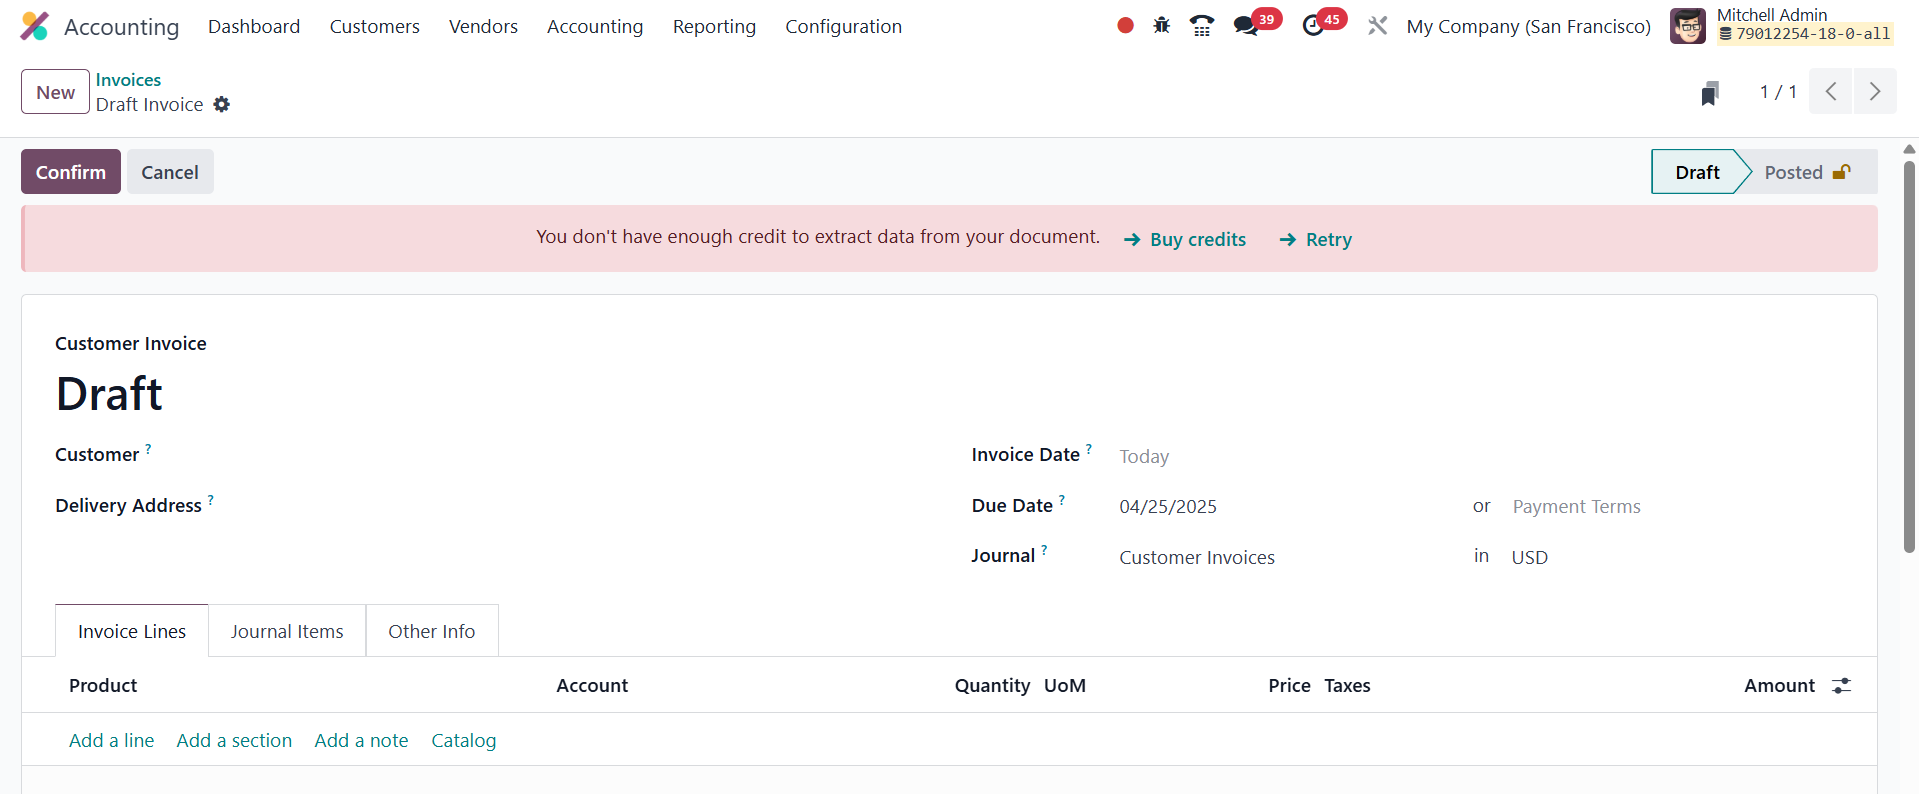Switch to the Other Info tab
Viewport: 1919px width, 794px height.
432,631
